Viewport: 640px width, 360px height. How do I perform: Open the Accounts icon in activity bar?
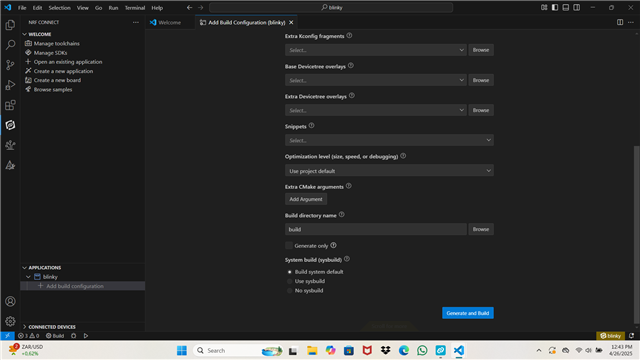(x=10, y=301)
